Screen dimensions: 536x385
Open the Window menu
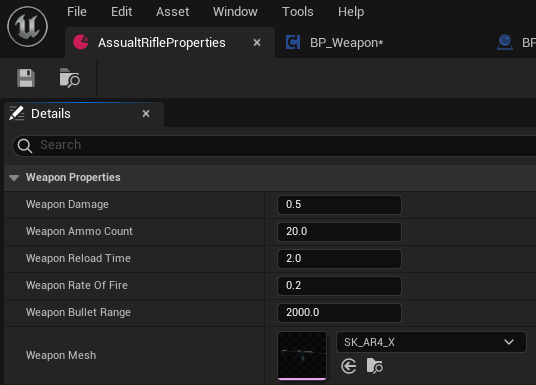point(235,12)
